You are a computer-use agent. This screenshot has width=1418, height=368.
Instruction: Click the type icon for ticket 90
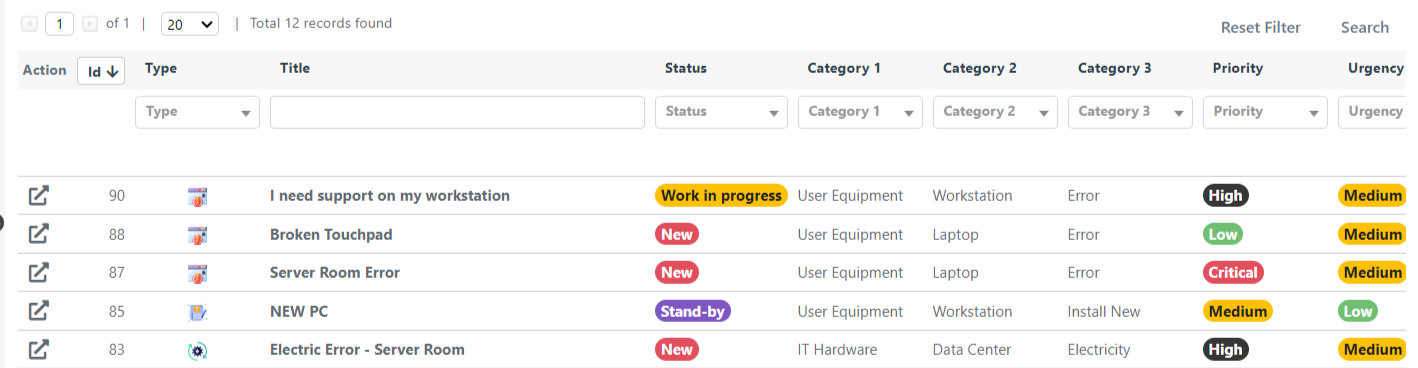pos(198,196)
